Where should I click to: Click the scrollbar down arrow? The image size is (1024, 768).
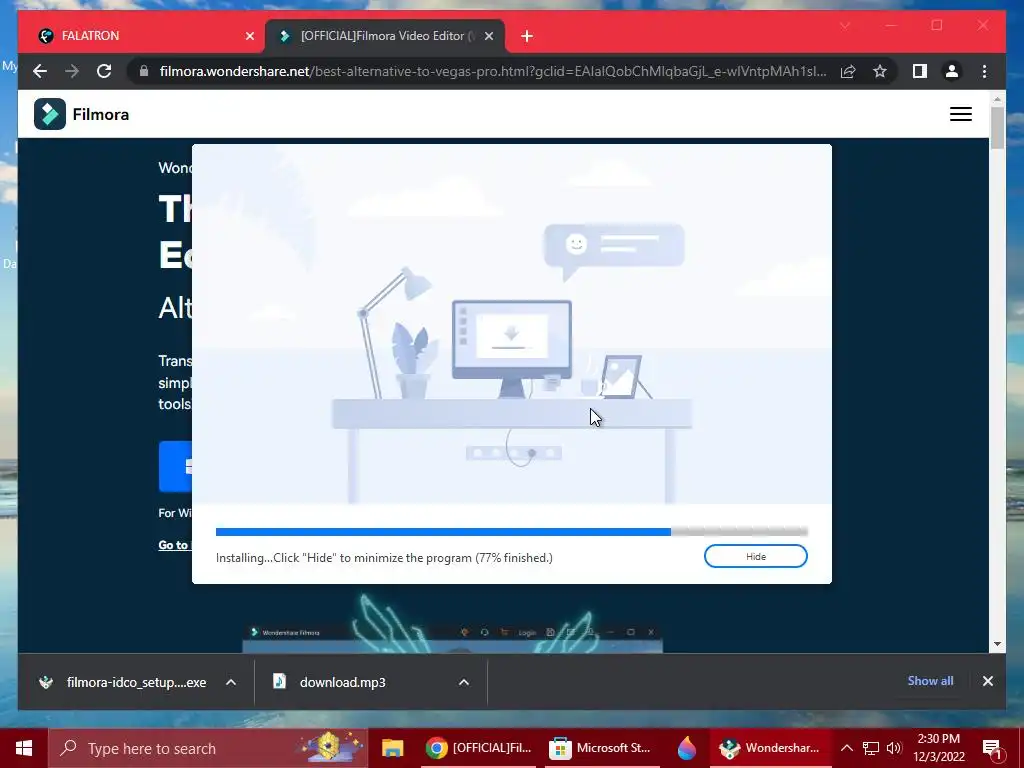[997, 644]
